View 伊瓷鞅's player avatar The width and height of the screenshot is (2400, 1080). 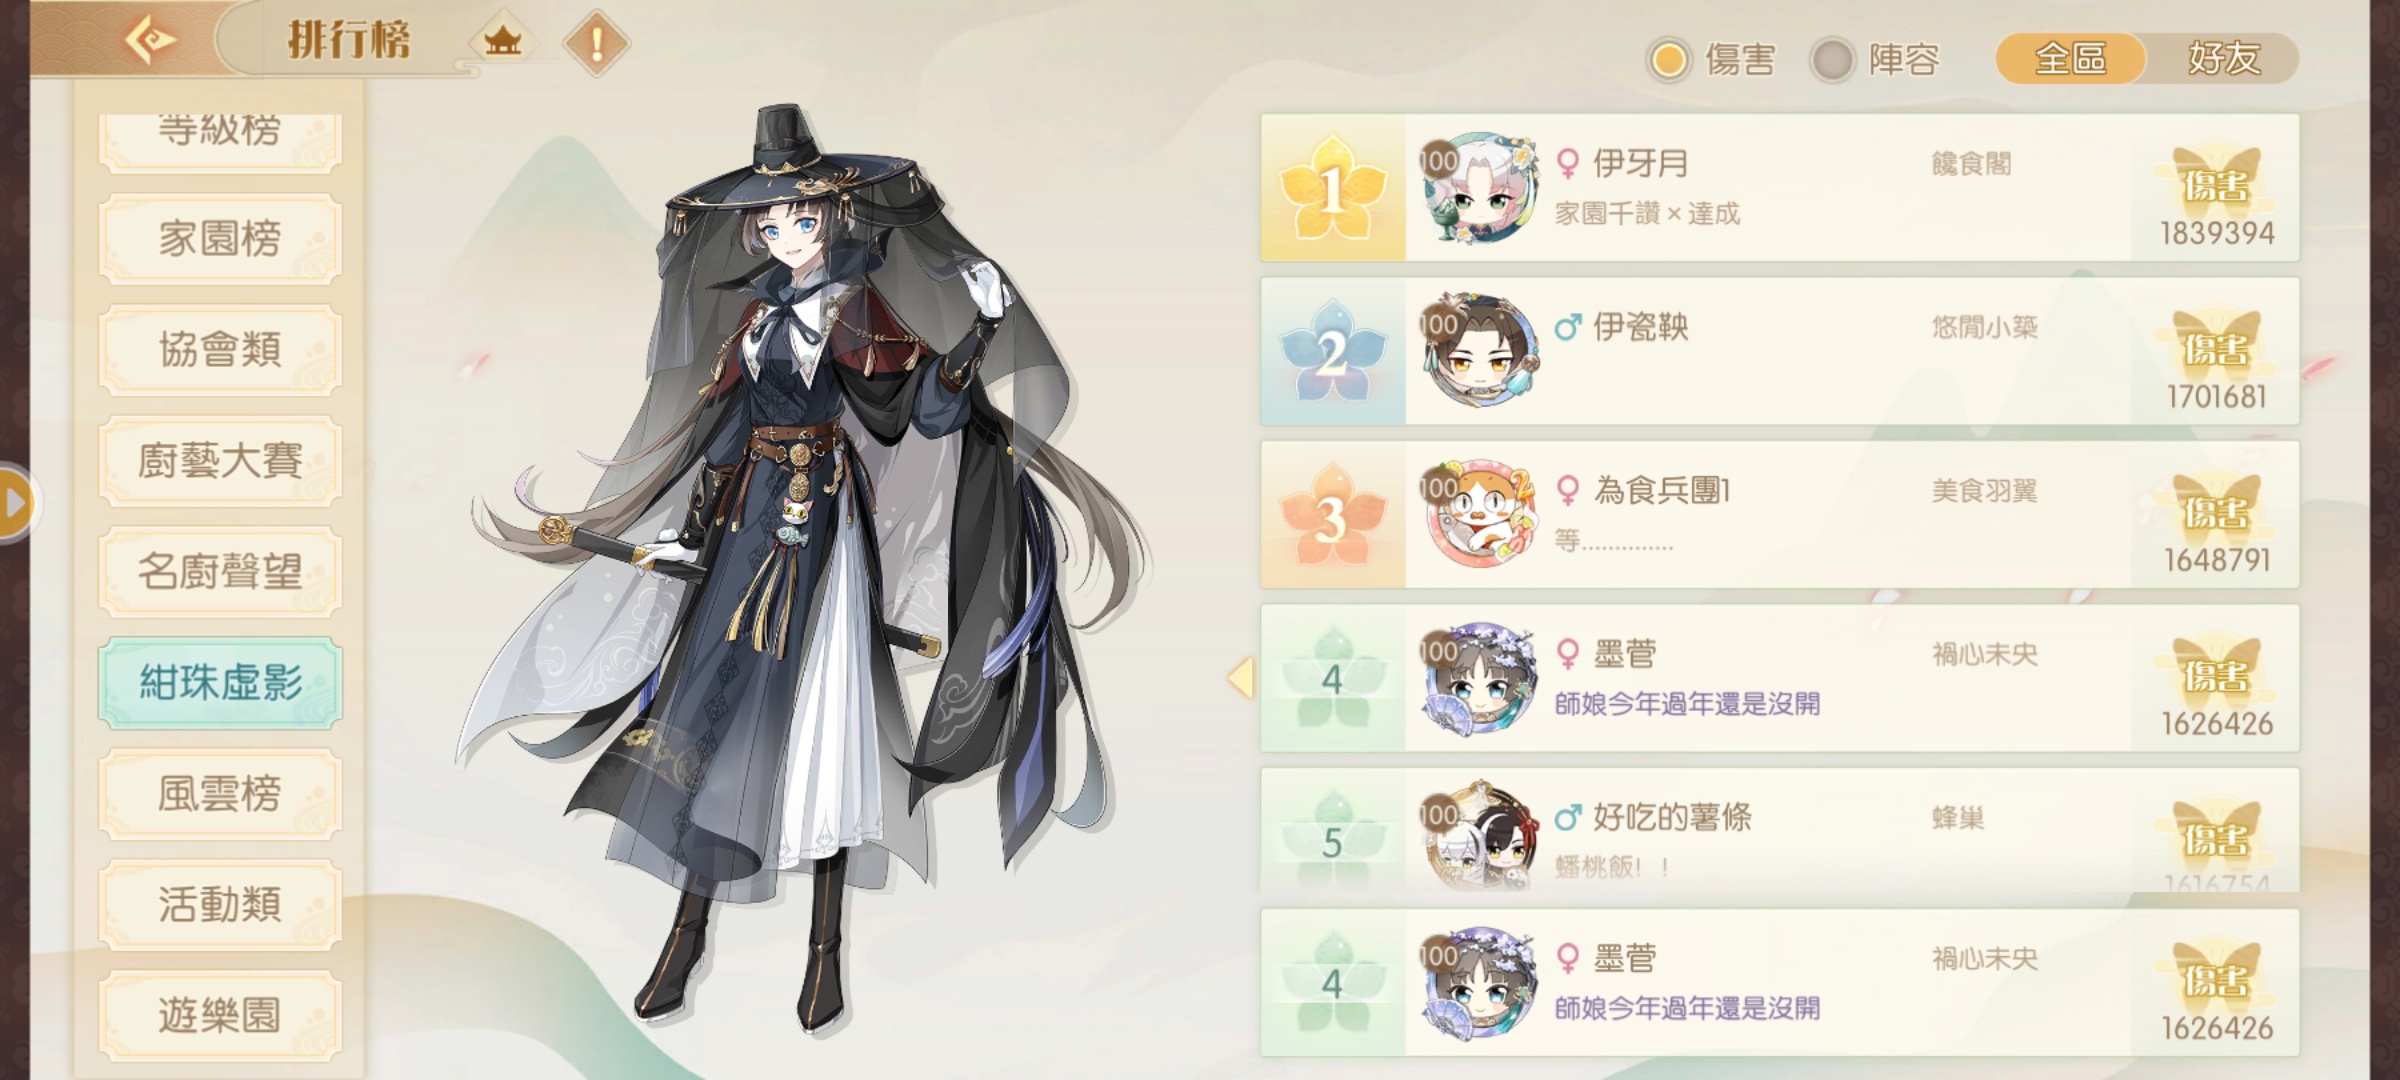click(1480, 351)
